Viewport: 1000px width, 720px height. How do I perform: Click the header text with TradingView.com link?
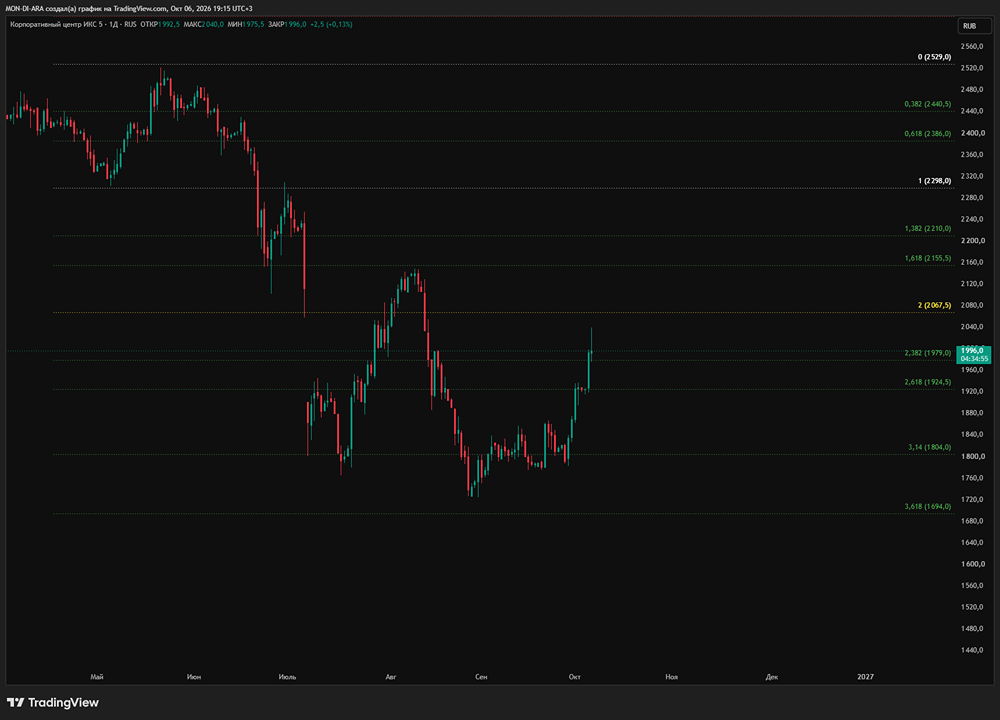pos(129,8)
